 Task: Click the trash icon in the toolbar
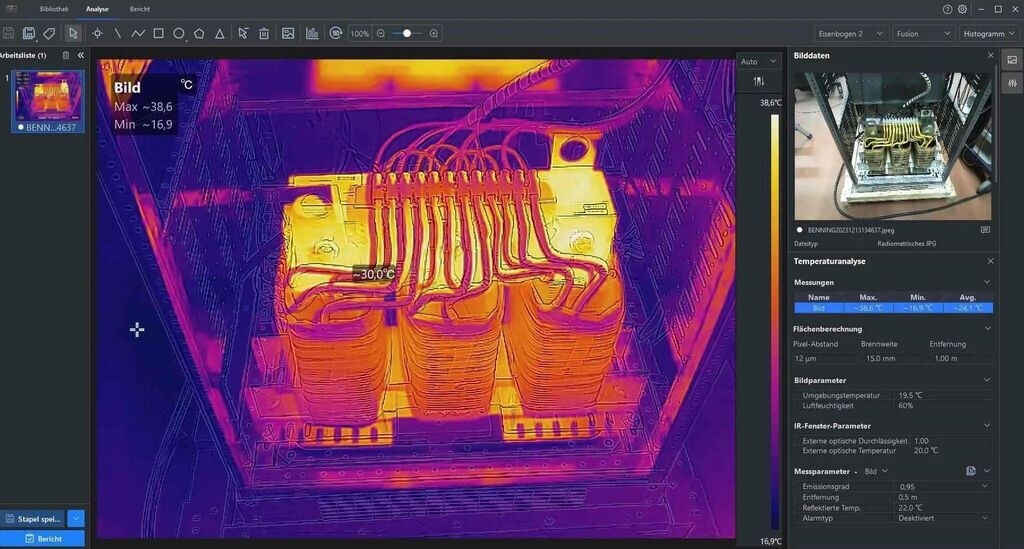(264, 33)
